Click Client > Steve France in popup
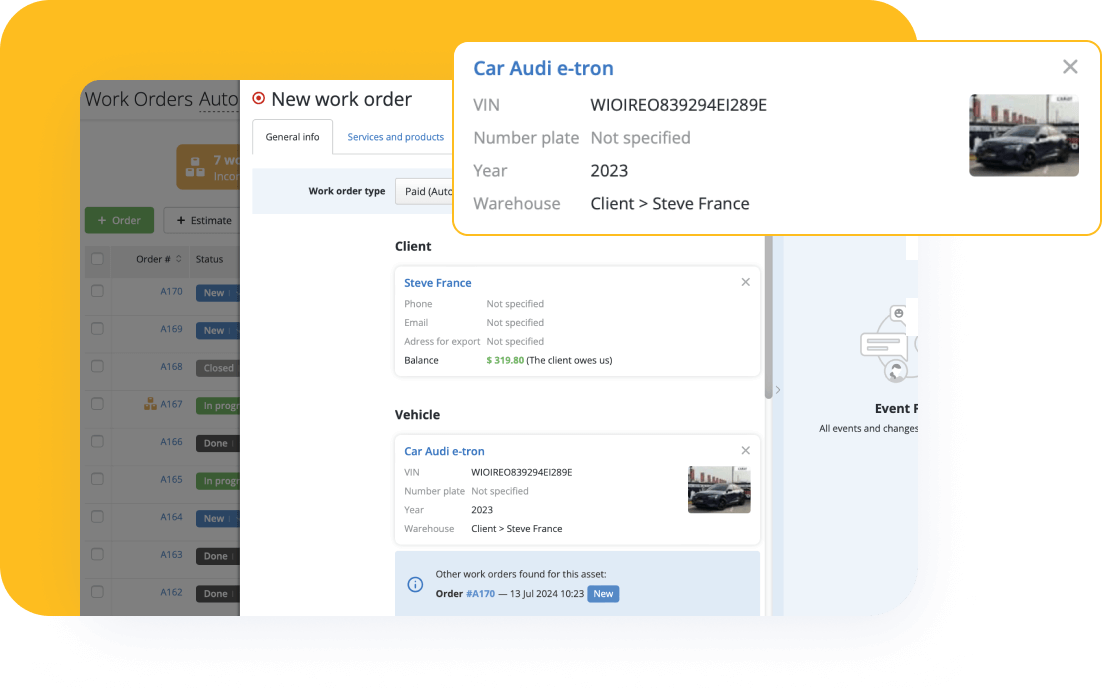The width and height of the screenshot is (1102, 688). pos(670,204)
